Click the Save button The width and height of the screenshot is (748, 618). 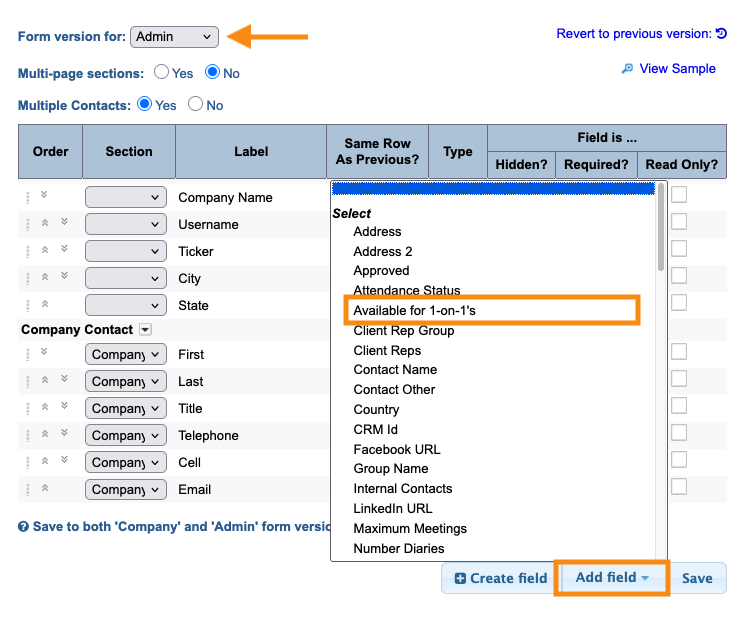point(696,578)
